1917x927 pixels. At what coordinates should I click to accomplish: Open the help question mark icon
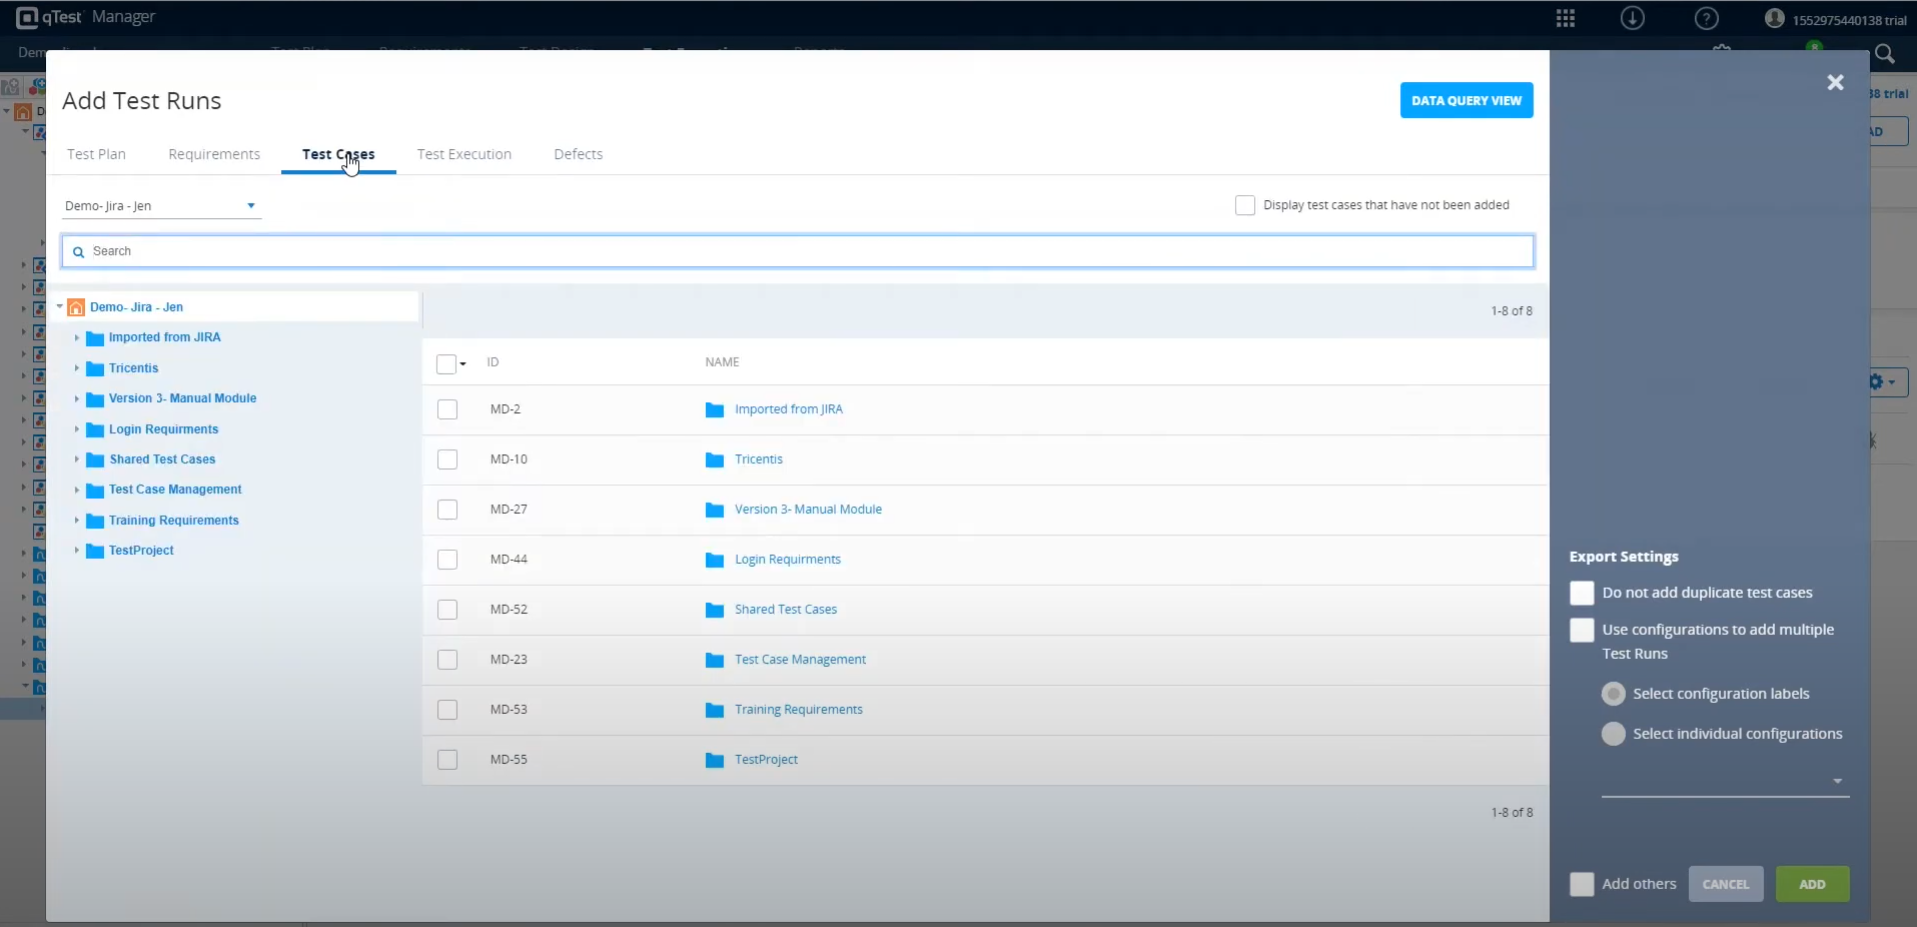click(1706, 19)
